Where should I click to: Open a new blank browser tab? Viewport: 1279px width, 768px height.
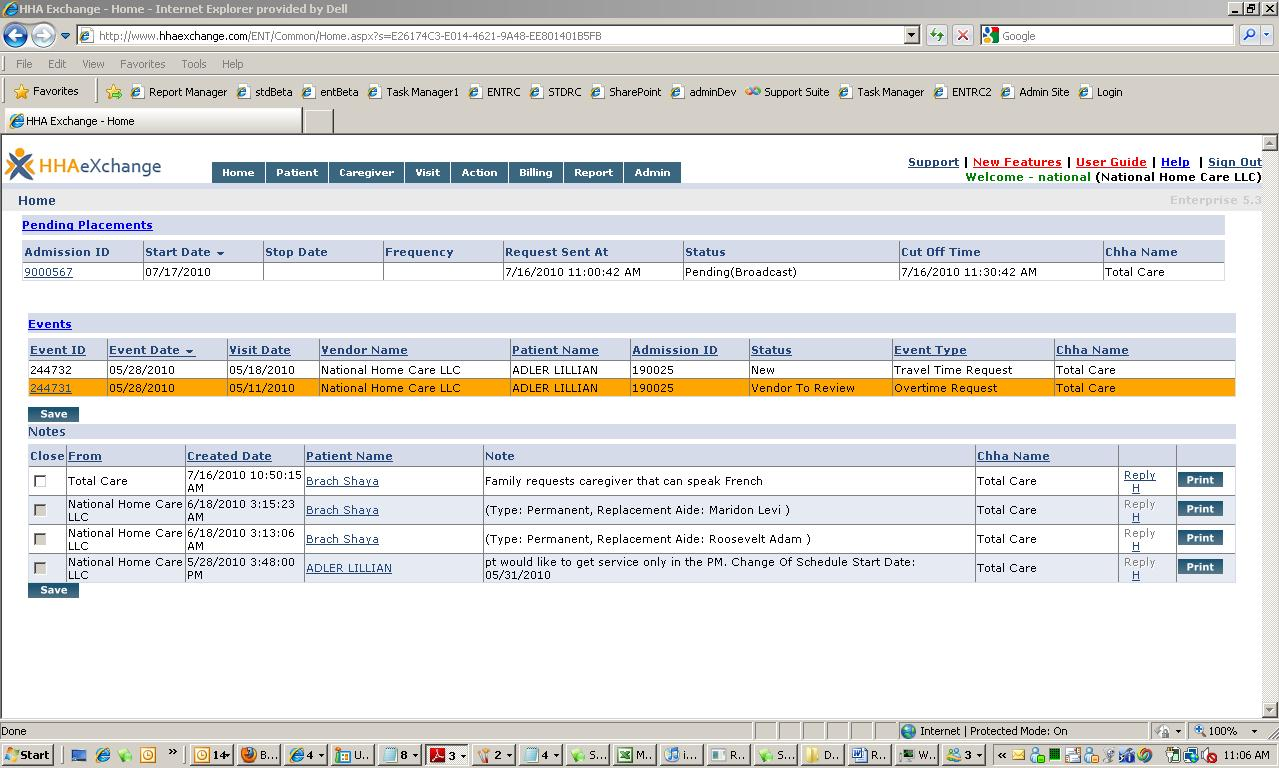[318, 121]
